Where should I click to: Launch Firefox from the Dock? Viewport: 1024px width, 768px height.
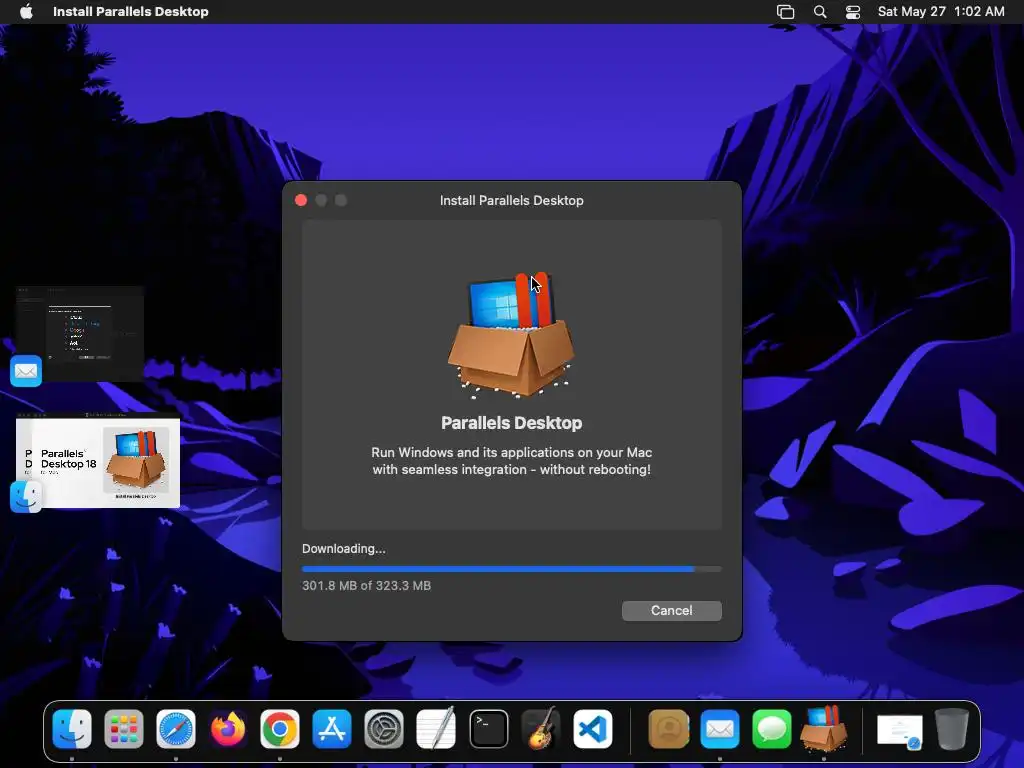click(x=228, y=729)
